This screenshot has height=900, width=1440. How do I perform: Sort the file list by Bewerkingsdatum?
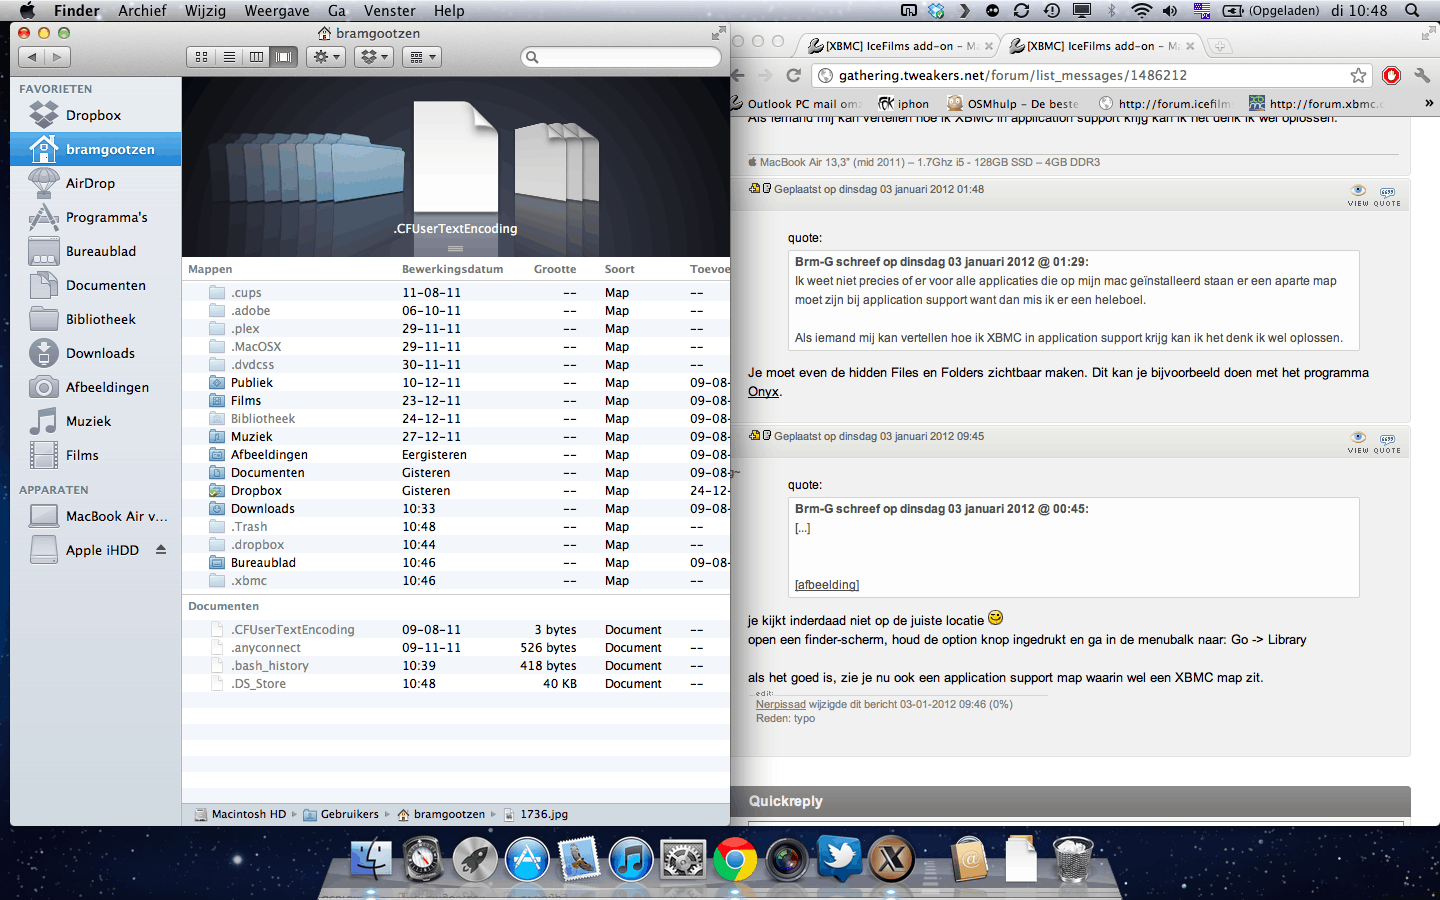[452, 269]
